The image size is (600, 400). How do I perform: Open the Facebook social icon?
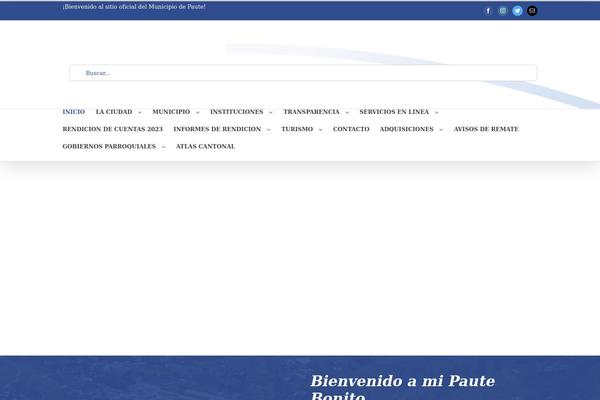point(488,11)
